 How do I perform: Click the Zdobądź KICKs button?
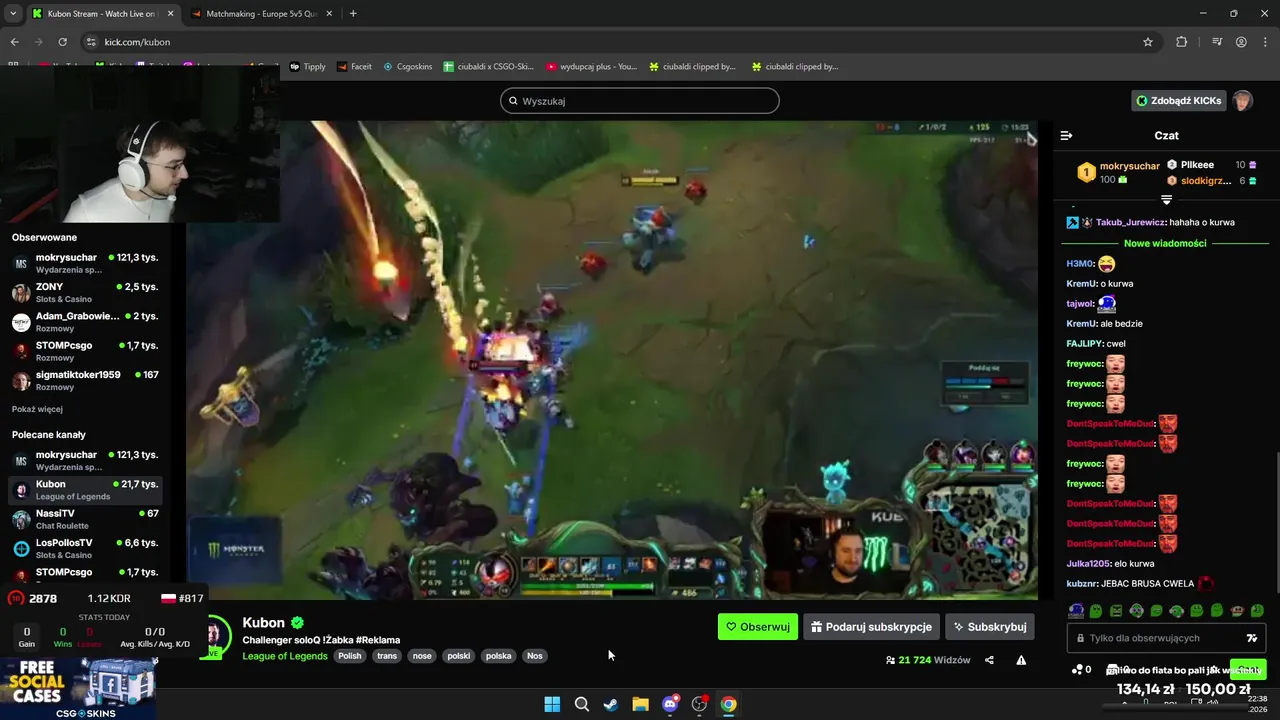pos(1178,100)
